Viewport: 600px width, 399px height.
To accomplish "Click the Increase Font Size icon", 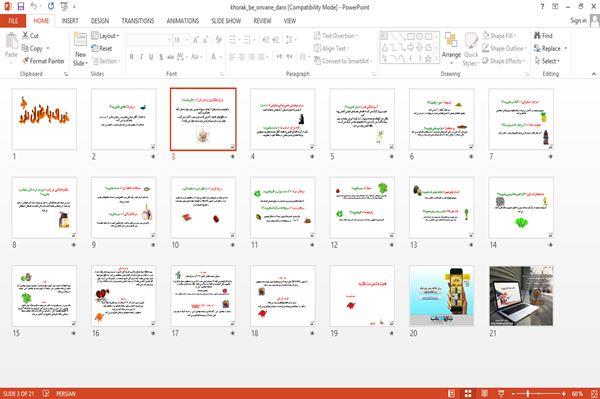I will pyautogui.click(x=196, y=40).
